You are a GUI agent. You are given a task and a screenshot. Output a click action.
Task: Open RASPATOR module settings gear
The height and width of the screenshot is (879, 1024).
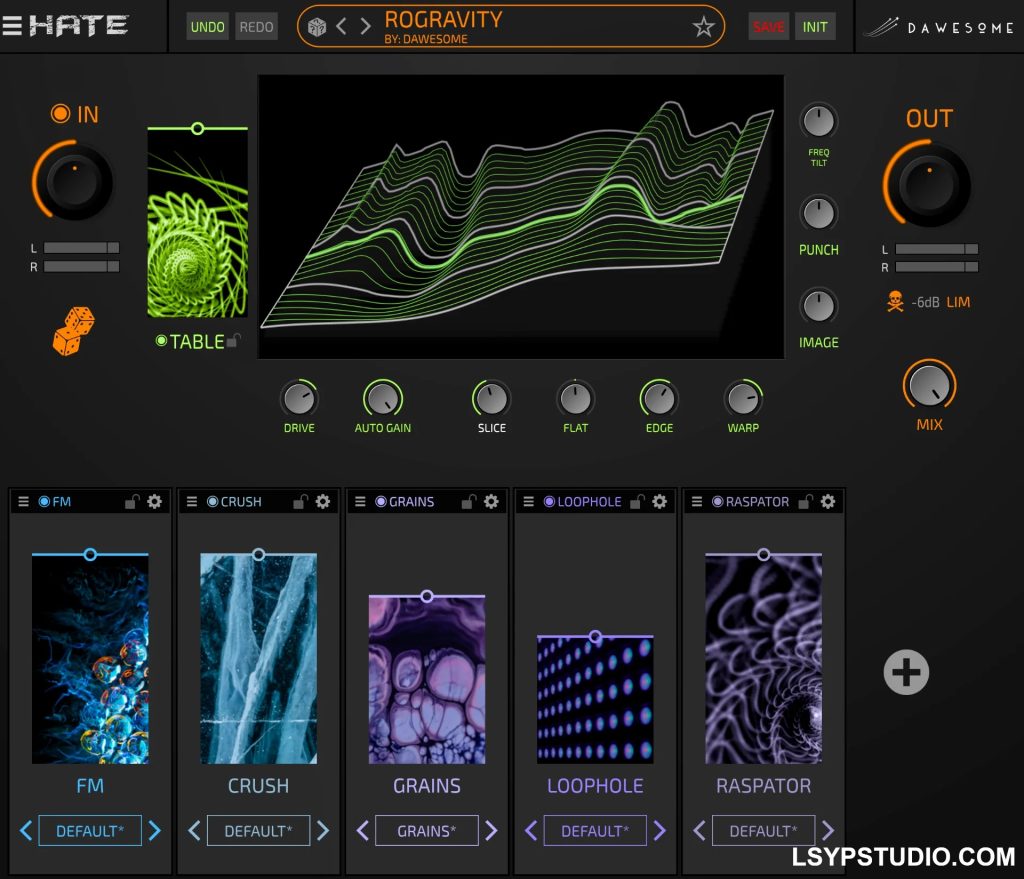(x=827, y=502)
